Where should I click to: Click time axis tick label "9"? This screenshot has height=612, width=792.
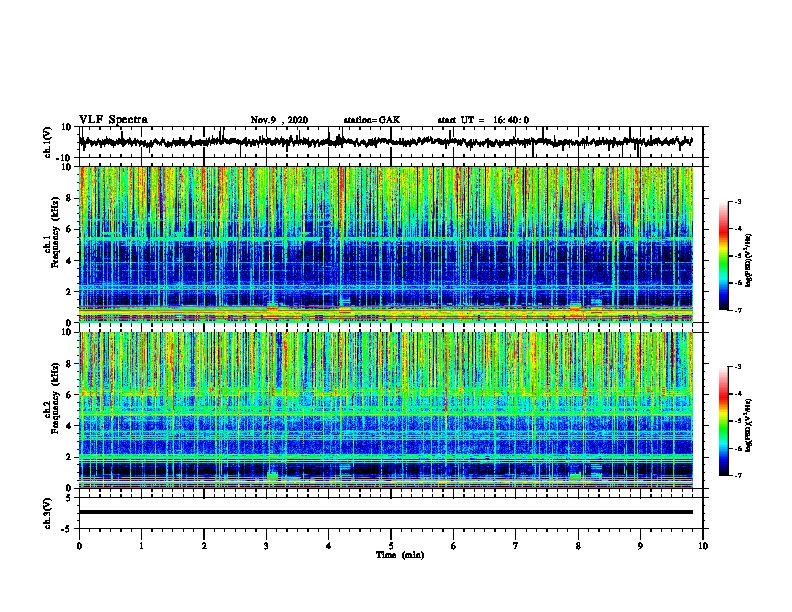(x=640, y=546)
